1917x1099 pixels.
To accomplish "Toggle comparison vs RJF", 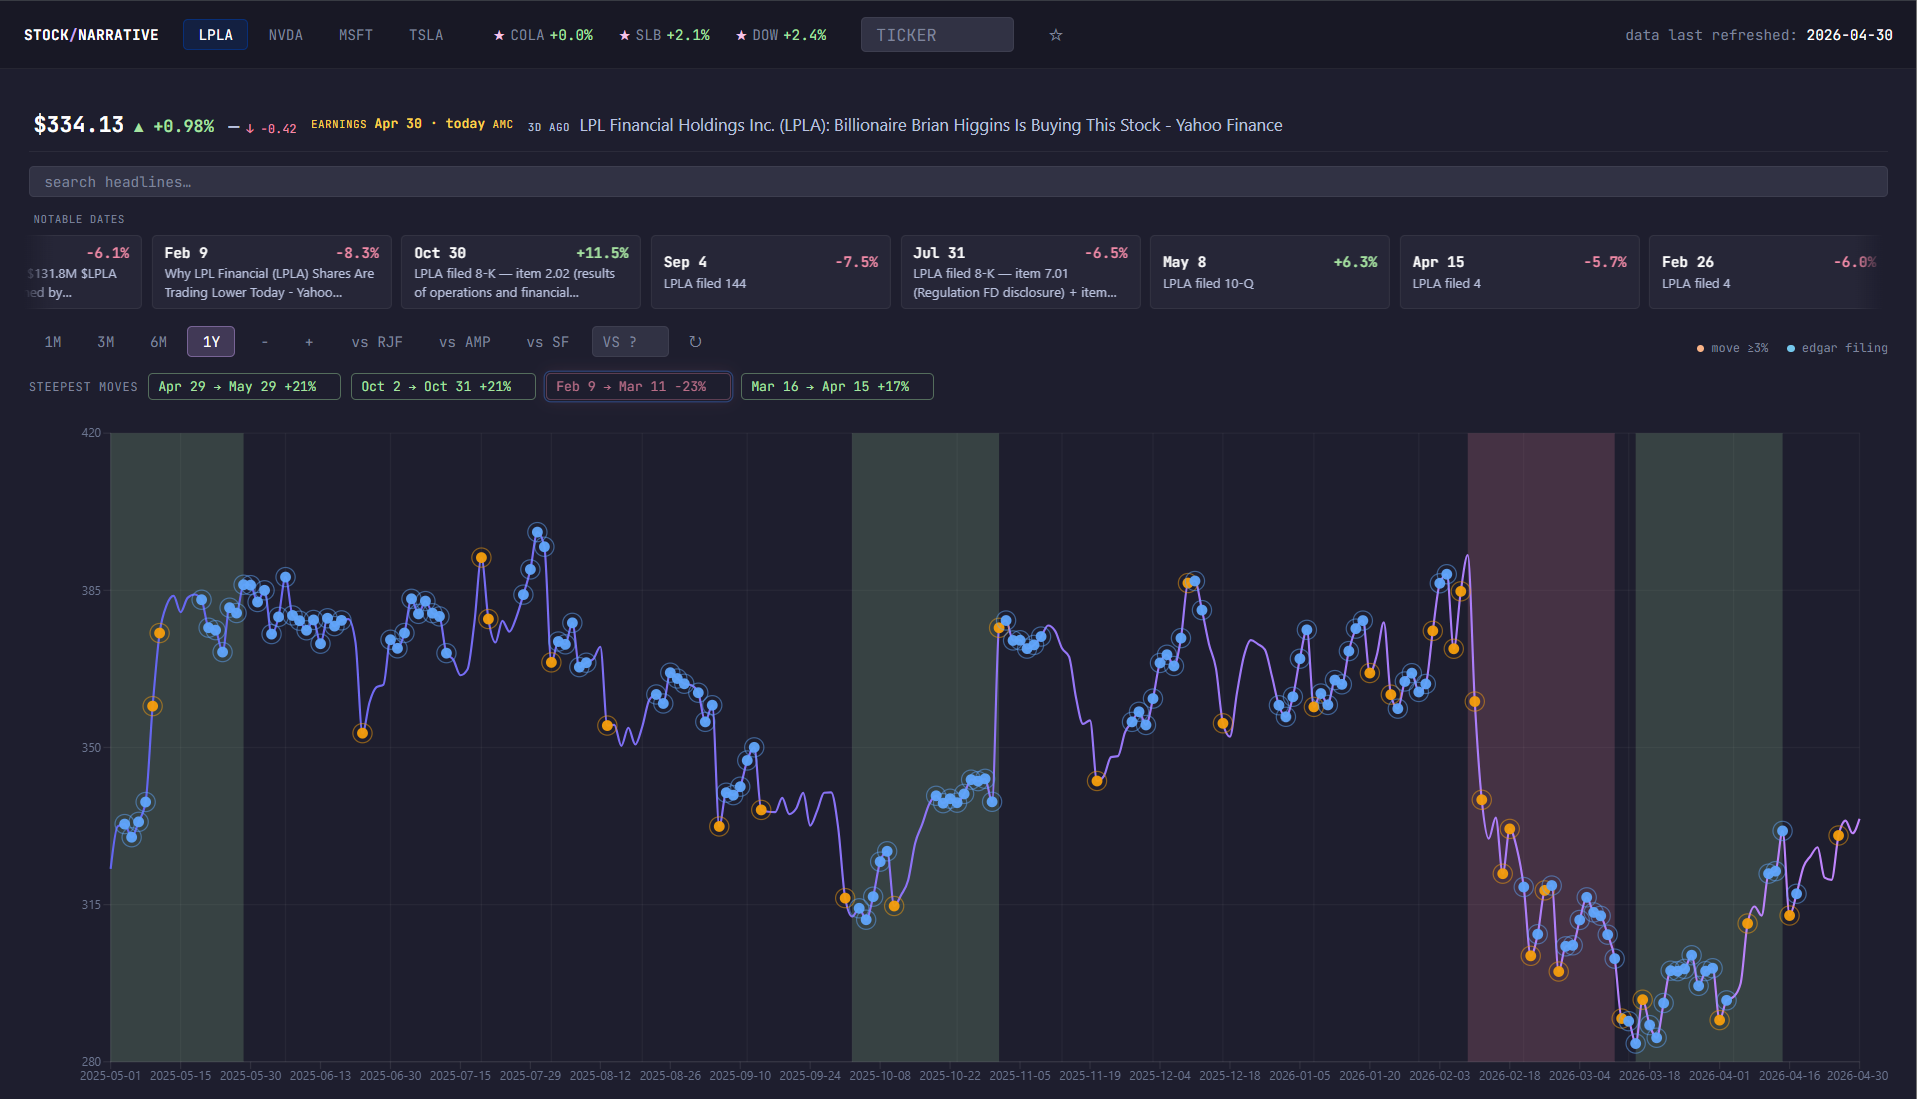I will (x=377, y=342).
